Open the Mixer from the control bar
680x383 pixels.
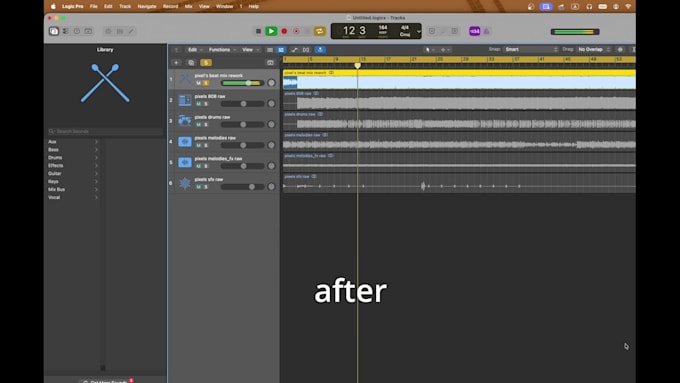click(120, 31)
